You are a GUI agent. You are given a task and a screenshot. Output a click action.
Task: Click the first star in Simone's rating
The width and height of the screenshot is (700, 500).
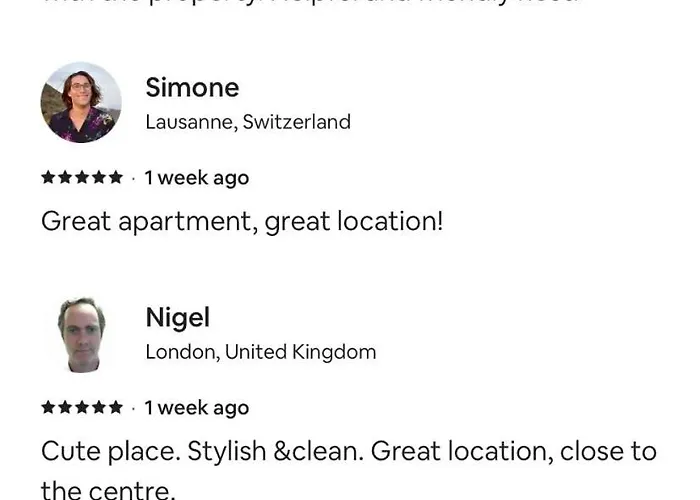[48, 178]
